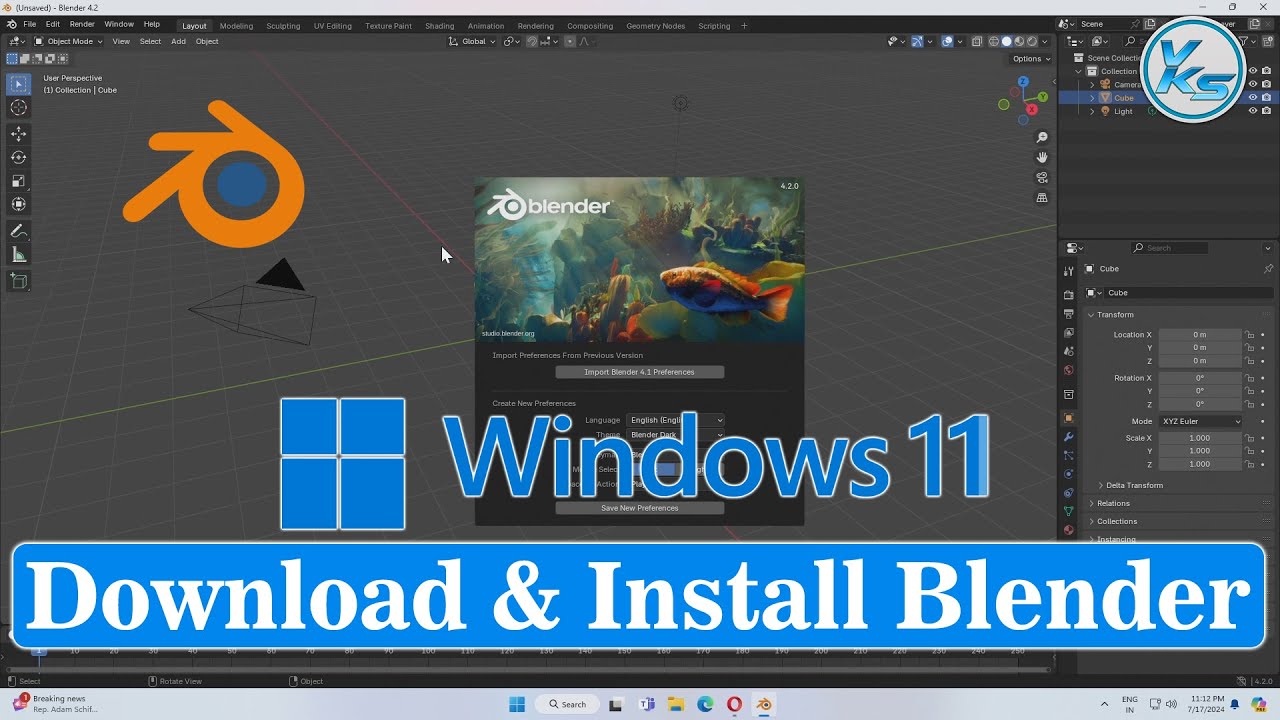
Task: Disable camera render visibility for the Cube
Action: click(x=1265, y=97)
